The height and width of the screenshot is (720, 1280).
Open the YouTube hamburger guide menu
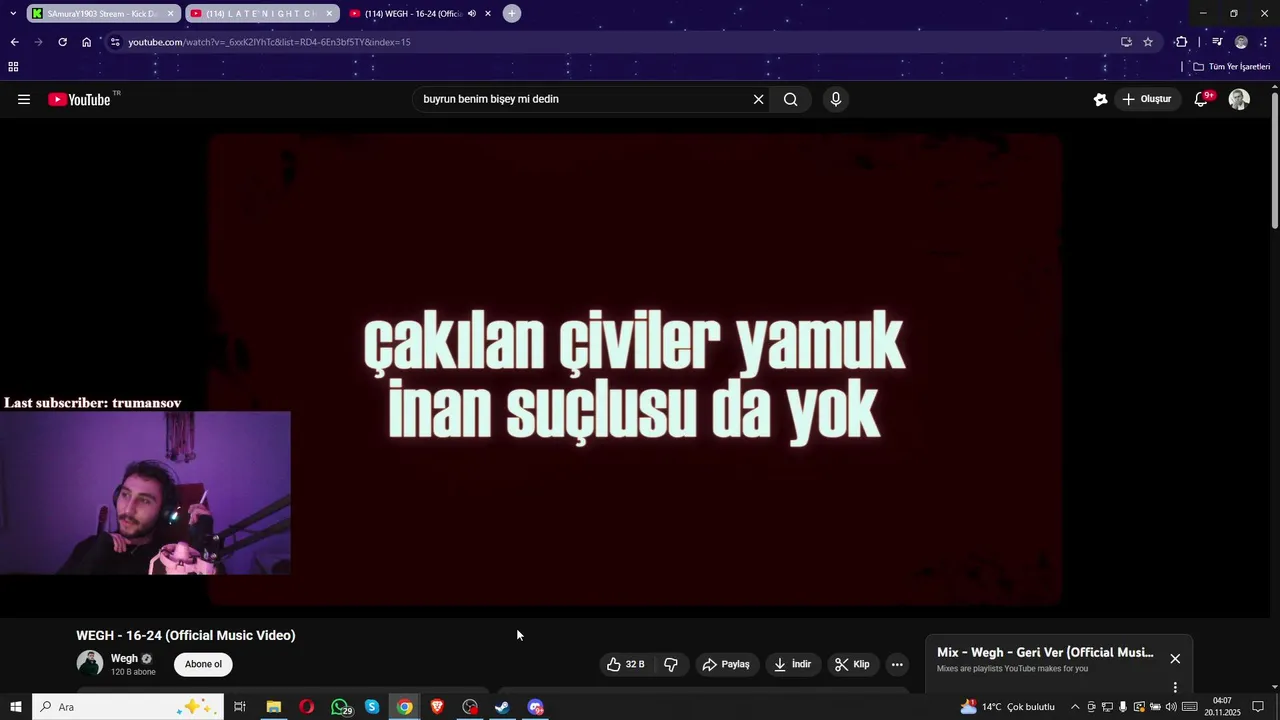(x=24, y=99)
